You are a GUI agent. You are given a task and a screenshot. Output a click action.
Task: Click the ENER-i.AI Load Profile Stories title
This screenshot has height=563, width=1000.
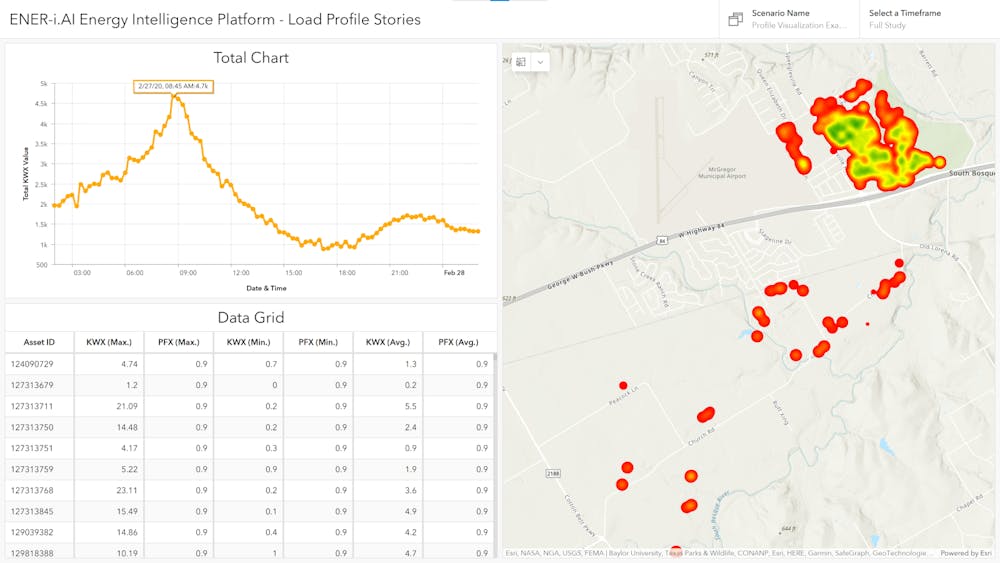pyautogui.click(x=215, y=19)
